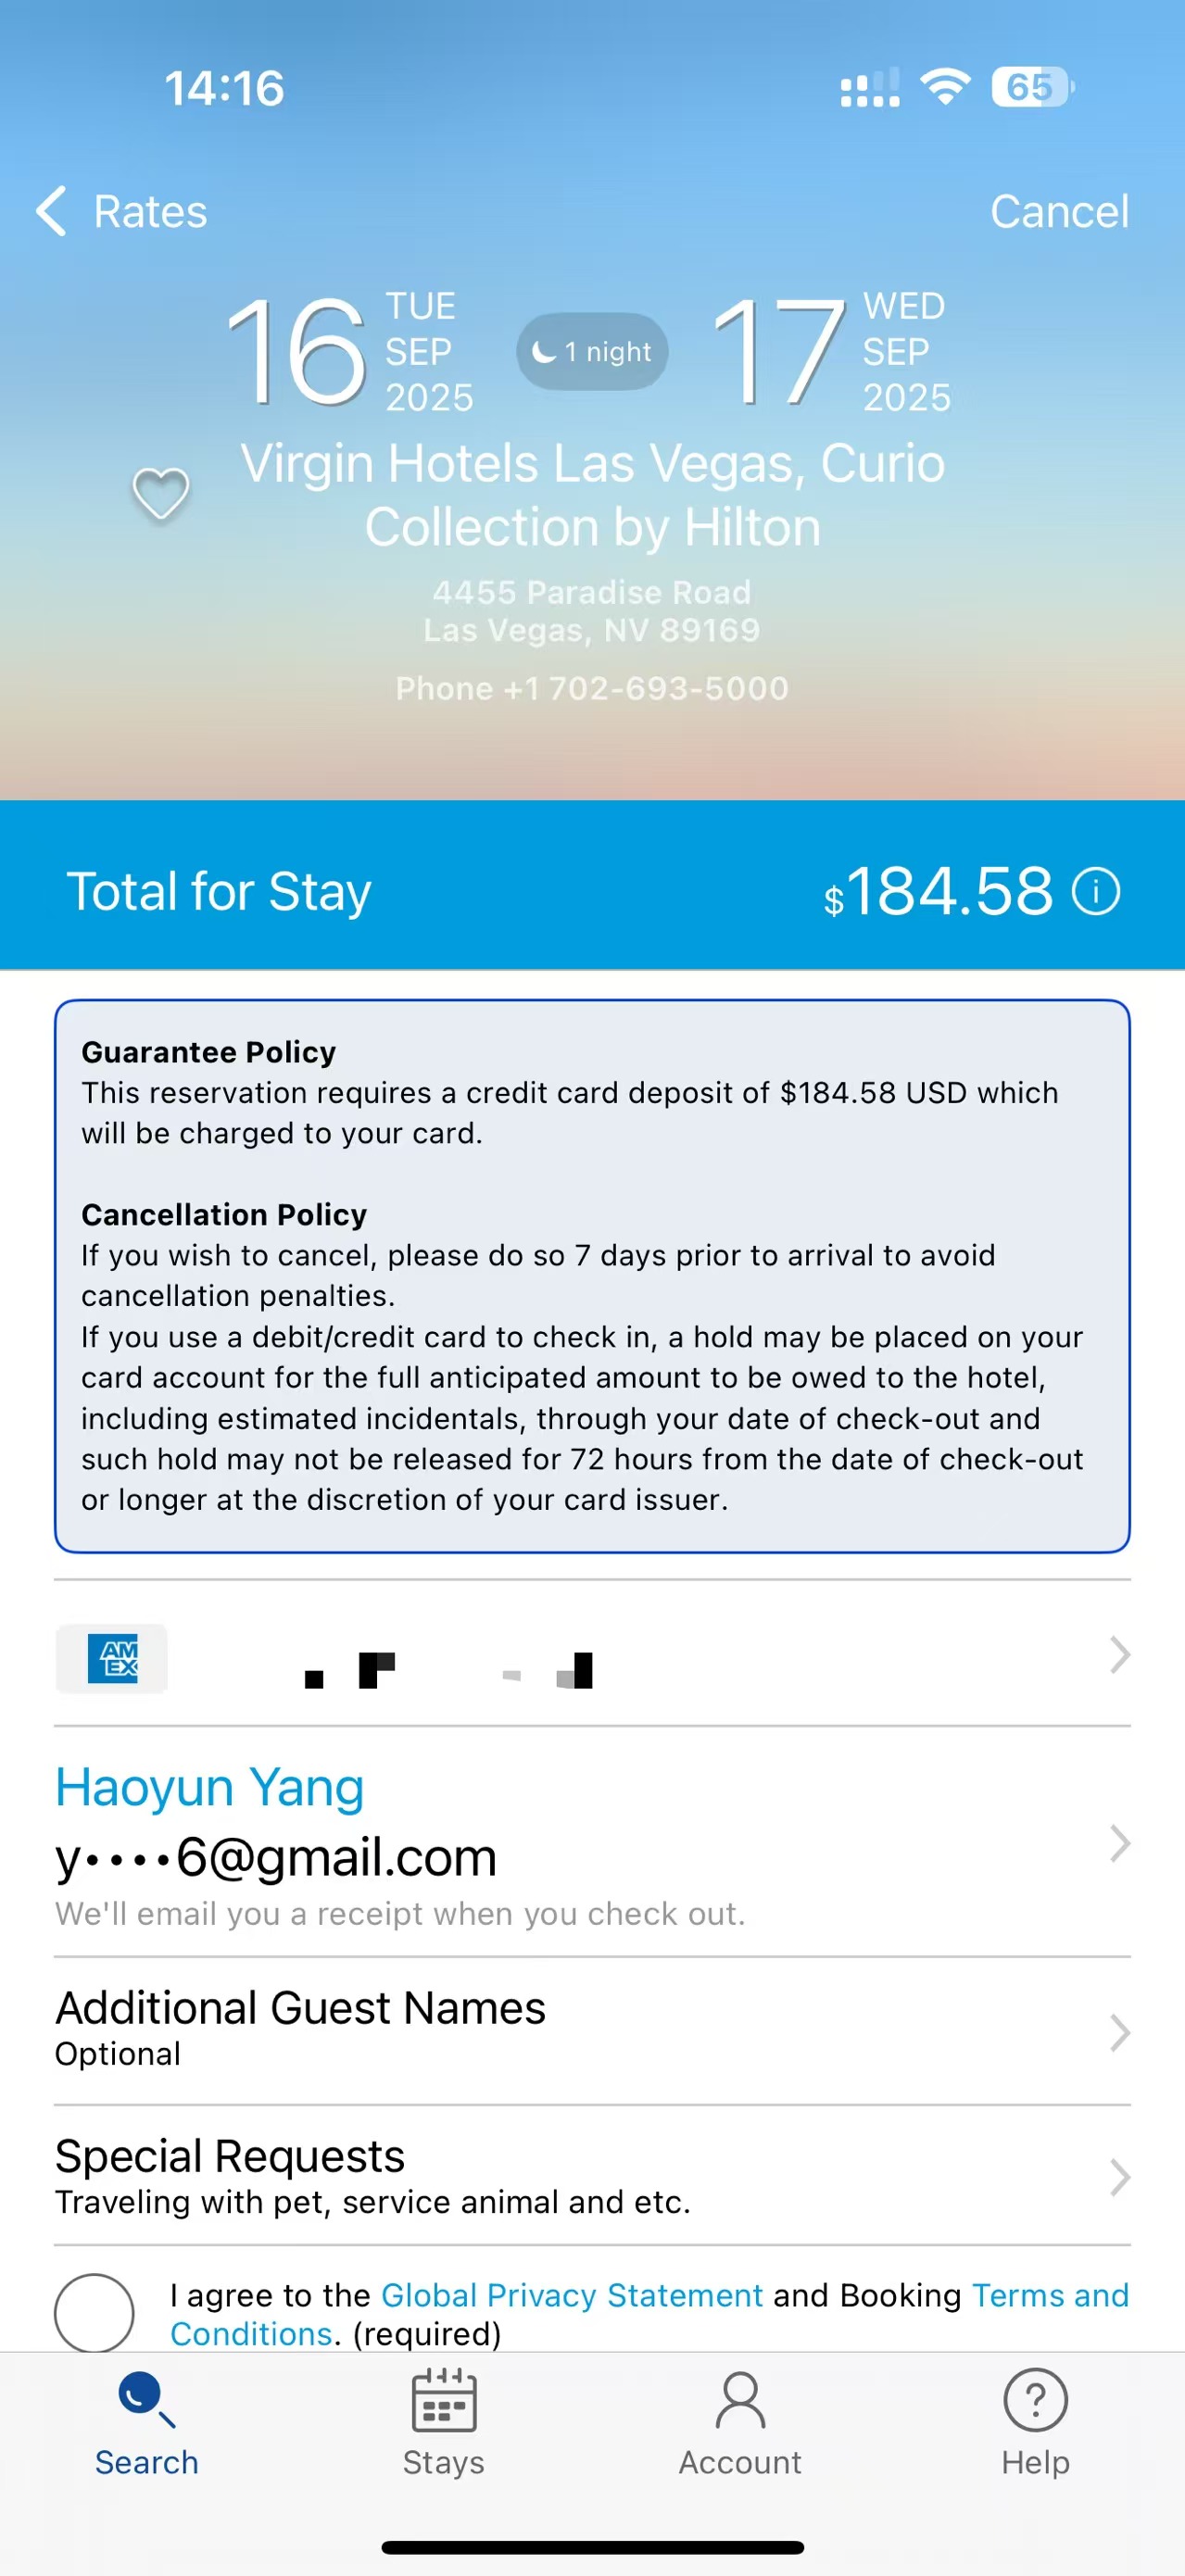Expand the payment card row chevron
The height and width of the screenshot is (2576, 1185).
1119,1655
